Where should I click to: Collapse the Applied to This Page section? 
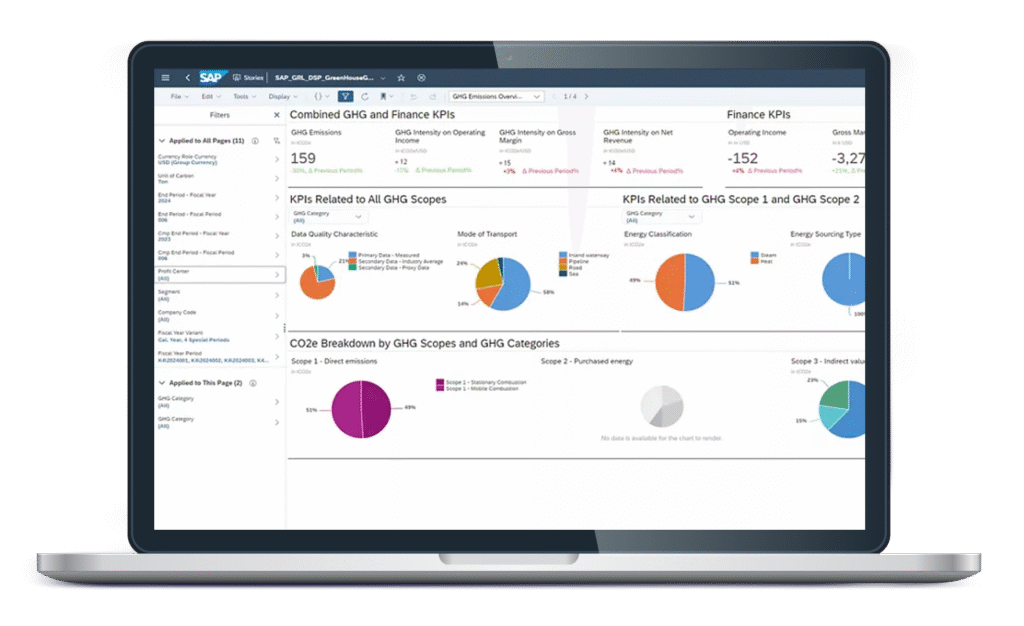(x=162, y=383)
